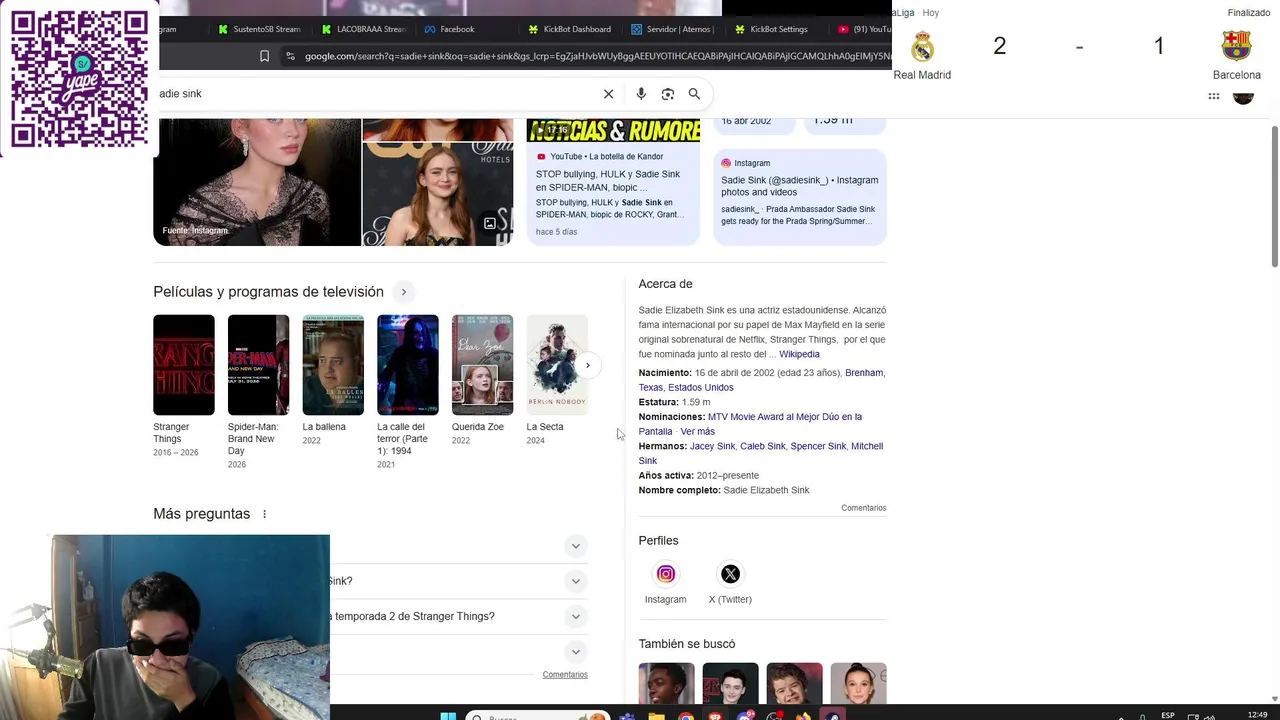Viewport: 1280px width, 720px height.
Task: Open the Más preguntas options menu
Action: pos(265,514)
